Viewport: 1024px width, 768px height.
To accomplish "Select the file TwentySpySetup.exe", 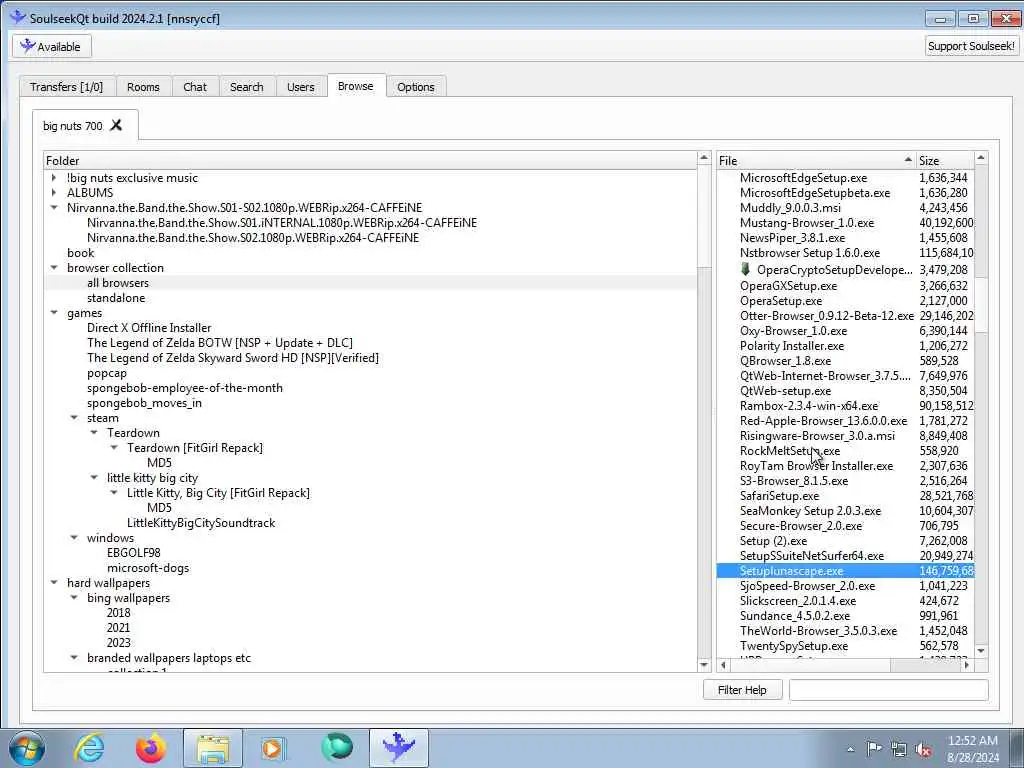I will click(x=794, y=646).
